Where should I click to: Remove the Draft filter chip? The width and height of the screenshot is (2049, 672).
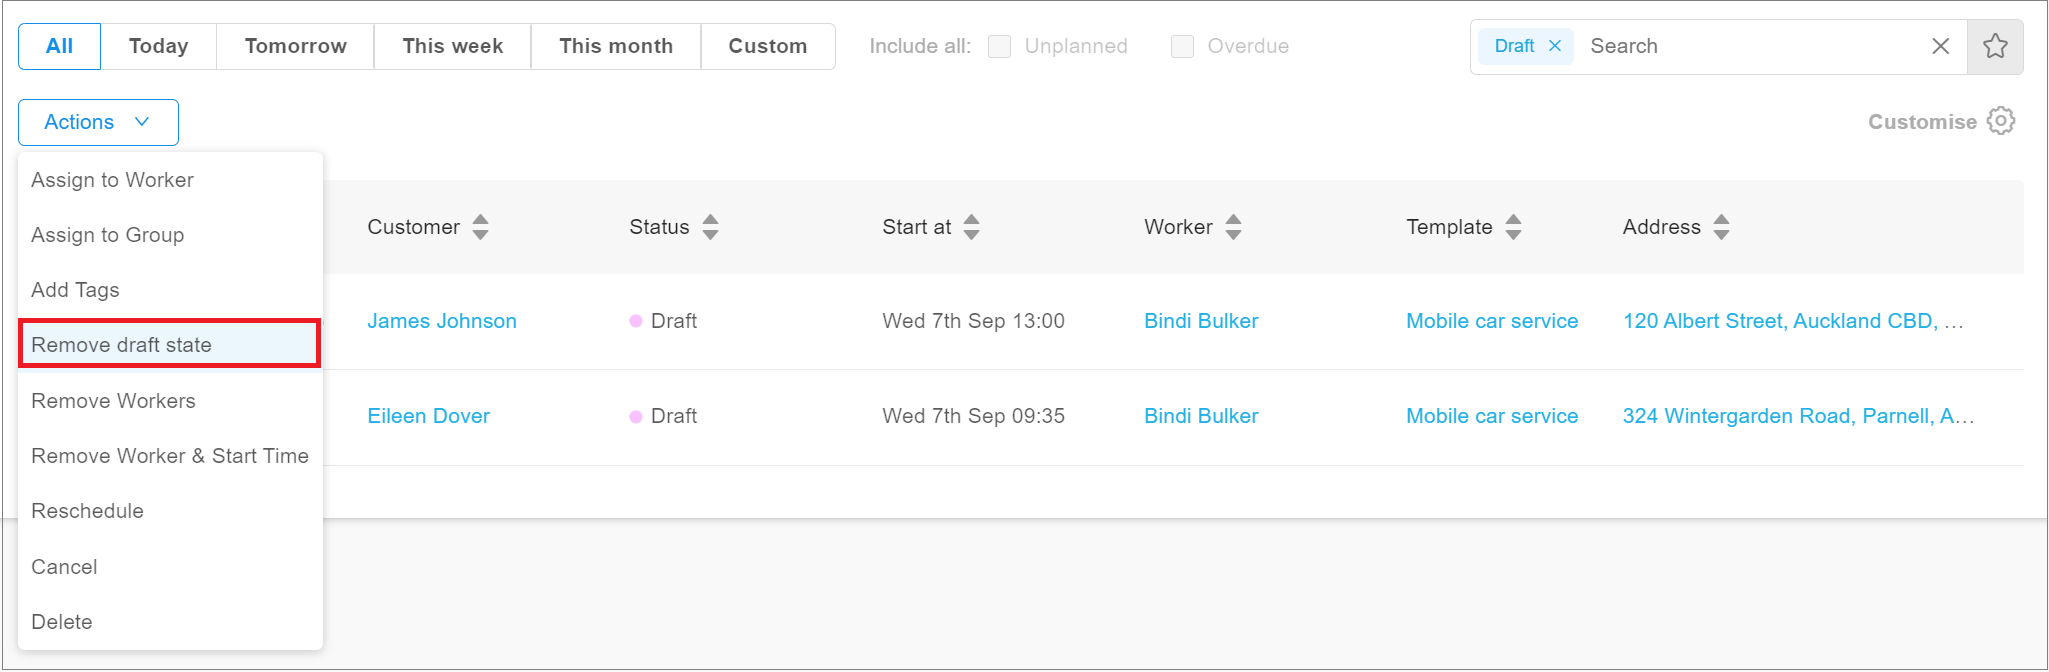pyautogui.click(x=1555, y=46)
